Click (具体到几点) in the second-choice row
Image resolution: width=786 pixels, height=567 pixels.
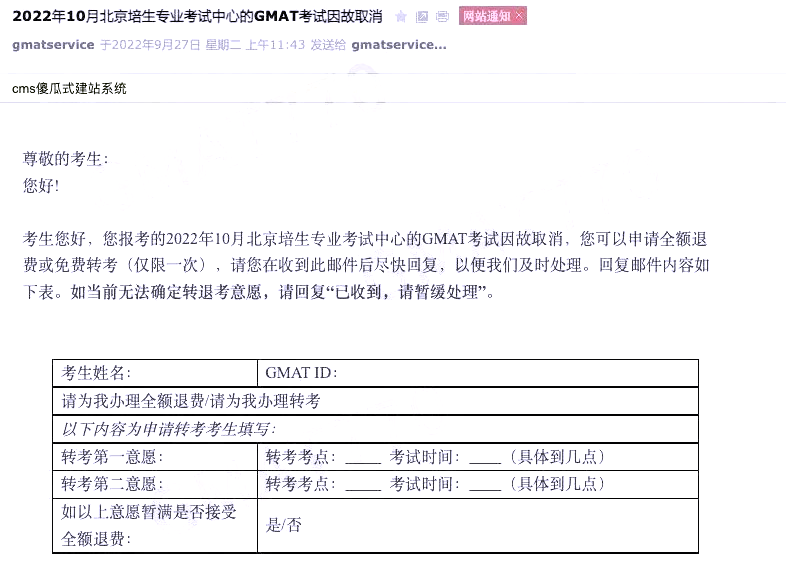point(557,484)
